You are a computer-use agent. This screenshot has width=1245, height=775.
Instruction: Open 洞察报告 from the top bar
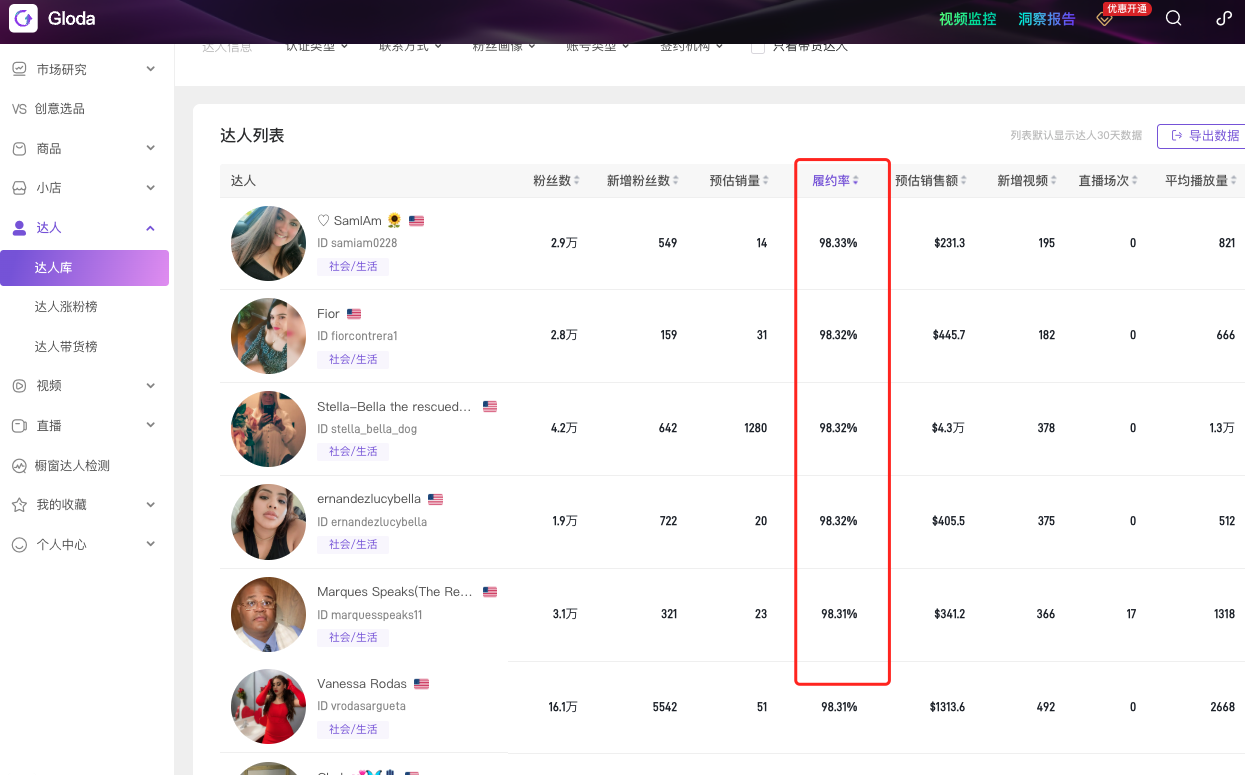coord(1047,19)
